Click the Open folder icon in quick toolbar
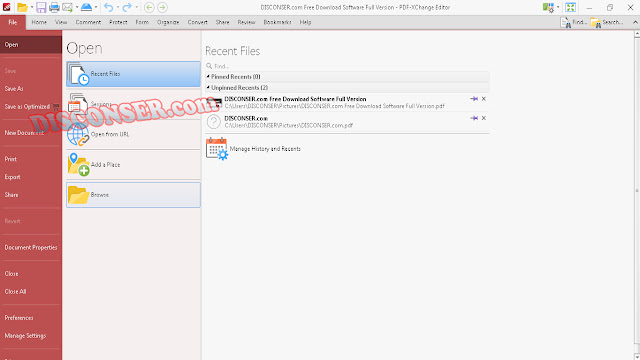The width and height of the screenshot is (640, 360). click(x=22, y=7)
